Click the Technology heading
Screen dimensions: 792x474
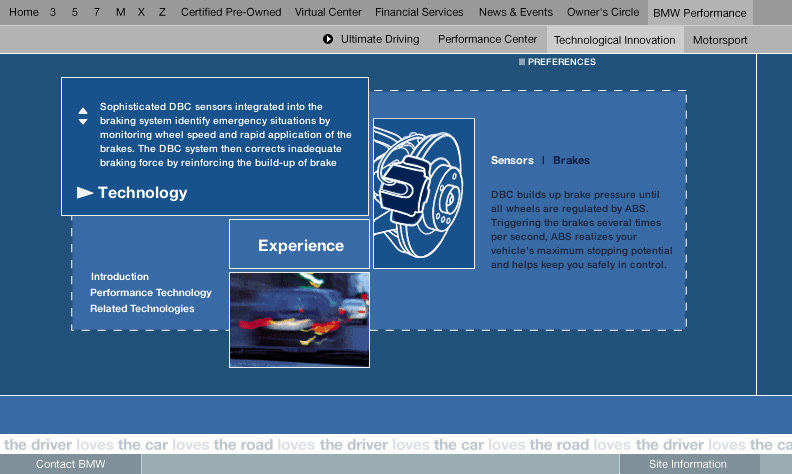point(142,193)
